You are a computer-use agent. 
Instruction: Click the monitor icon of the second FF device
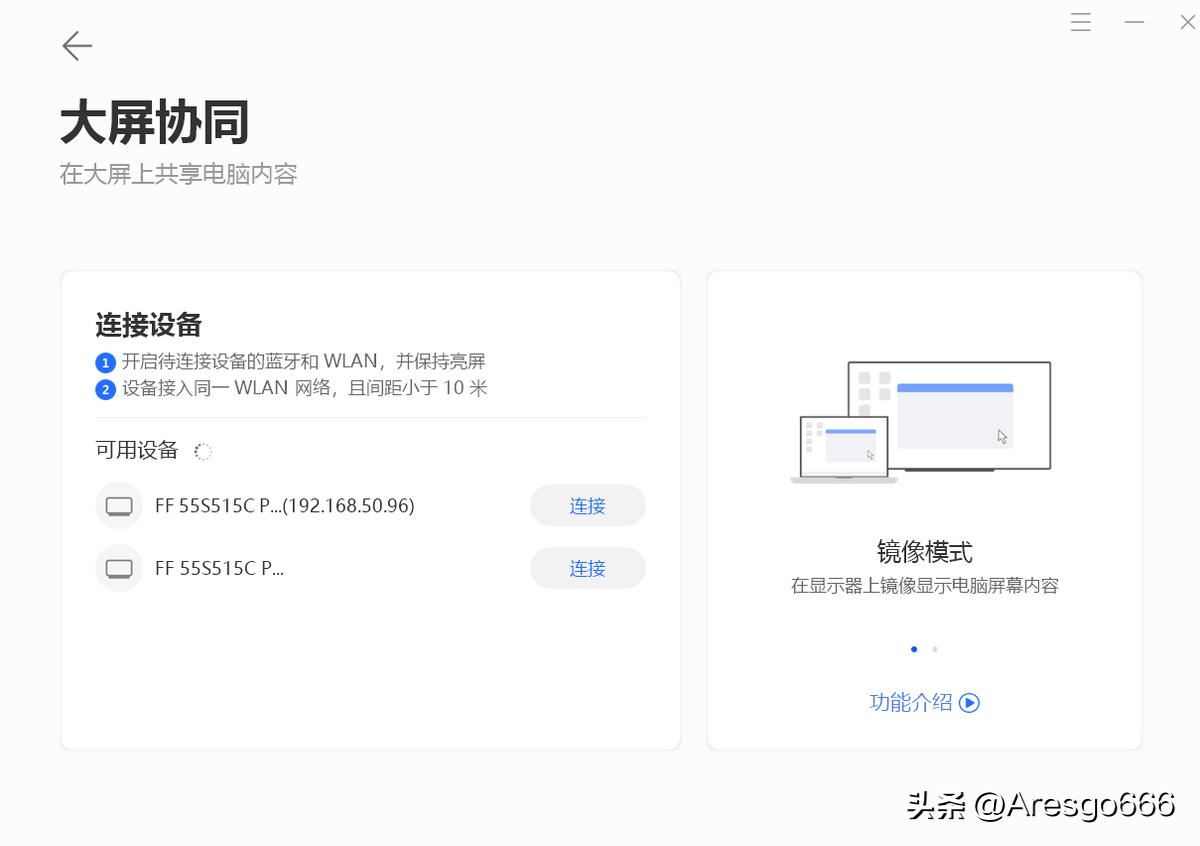point(118,568)
